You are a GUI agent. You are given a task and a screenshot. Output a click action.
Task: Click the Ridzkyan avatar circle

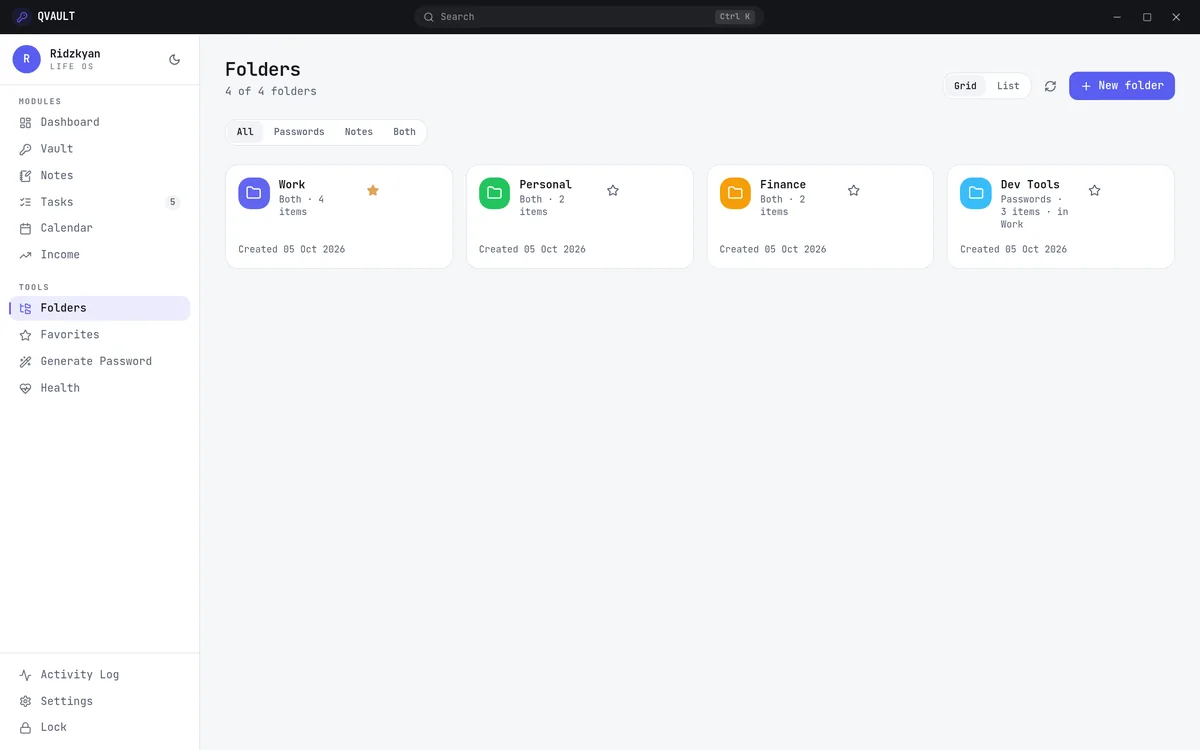pyautogui.click(x=27, y=59)
